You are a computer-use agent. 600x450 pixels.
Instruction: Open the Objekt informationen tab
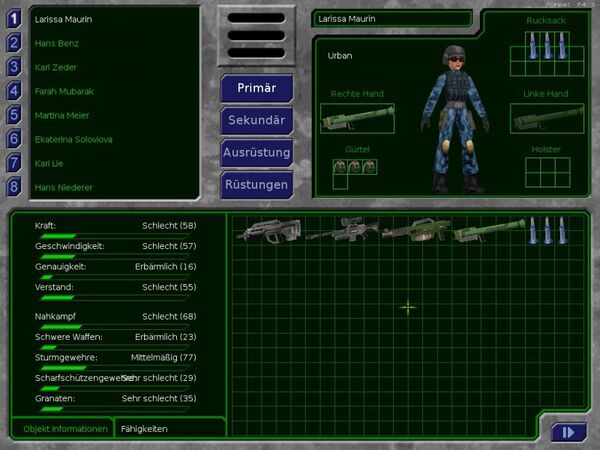point(65,428)
